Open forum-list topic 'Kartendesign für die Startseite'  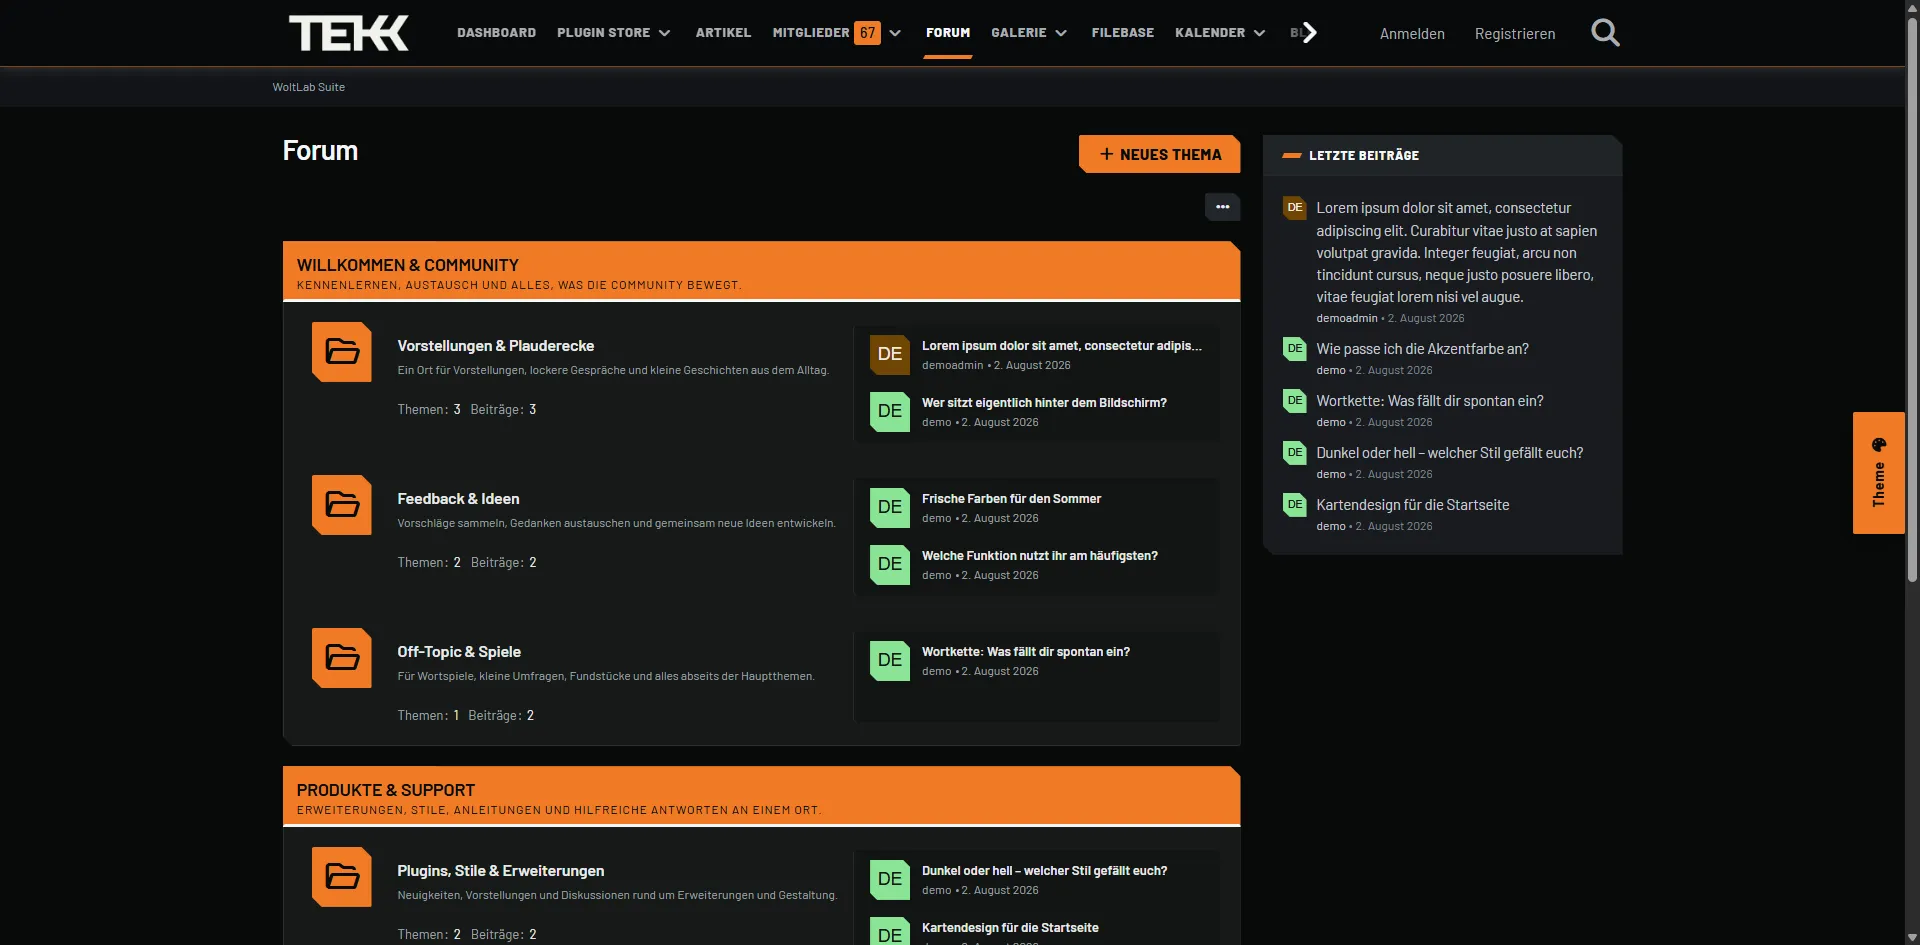point(1010,928)
